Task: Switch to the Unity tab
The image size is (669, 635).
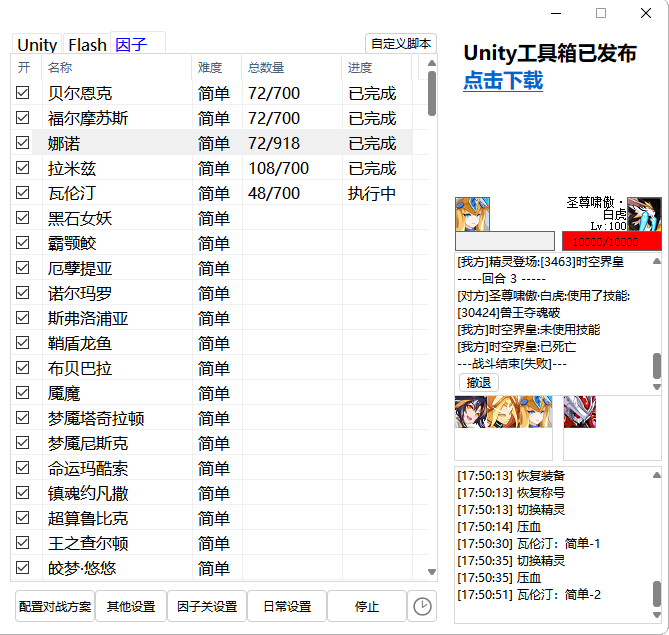Action: click(x=37, y=44)
